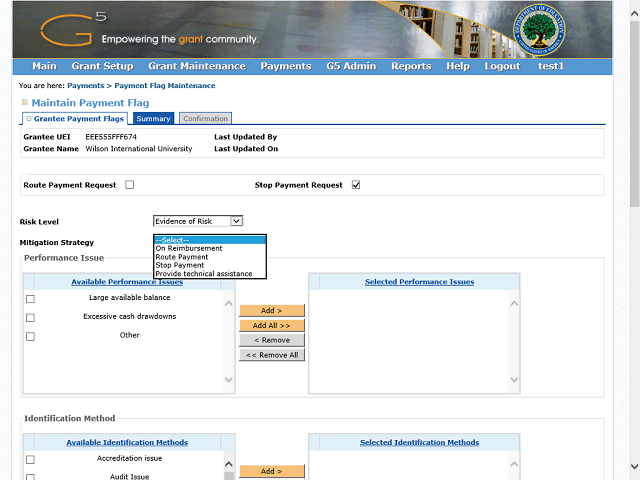Click the << Remove All button
Screen dimensions: 640x480
[x=272, y=355]
